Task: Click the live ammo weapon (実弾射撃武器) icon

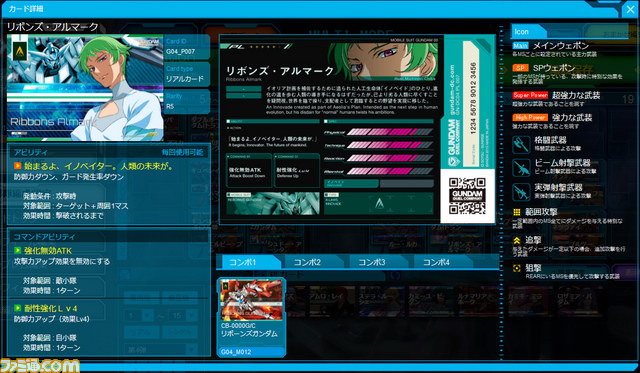Action: [521, 192]
